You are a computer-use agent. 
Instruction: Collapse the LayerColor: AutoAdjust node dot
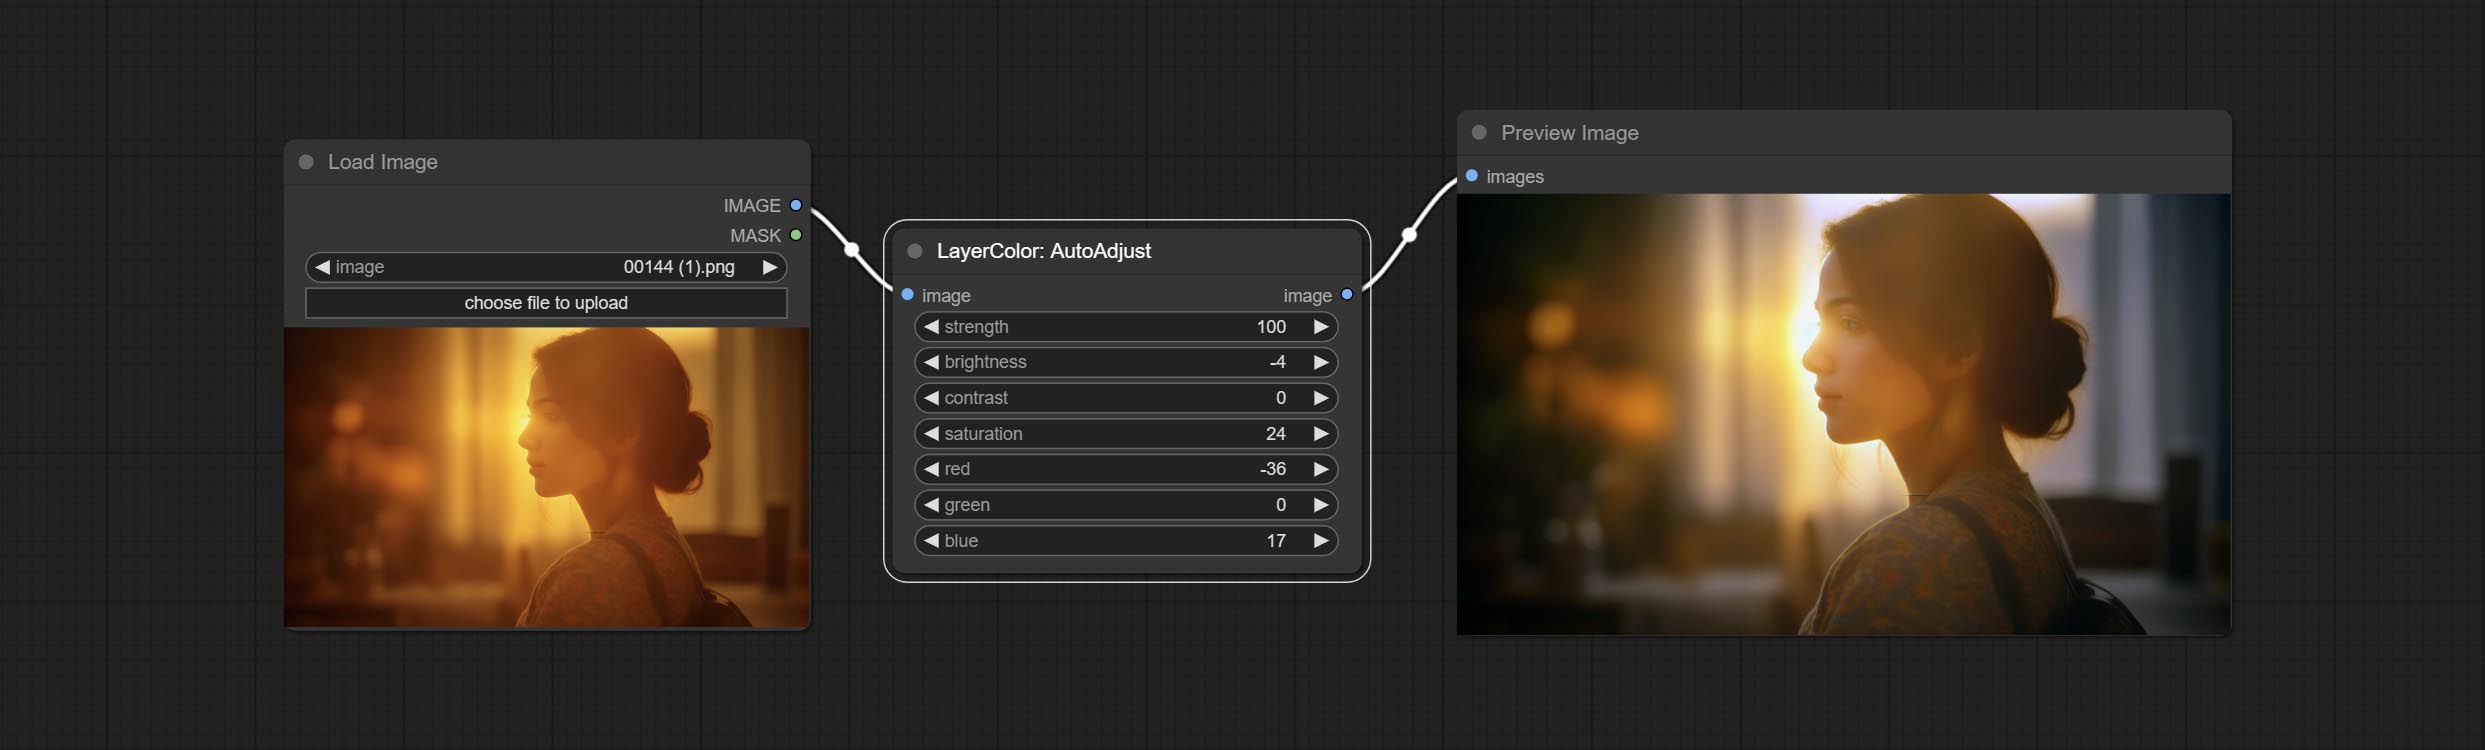coord(914,251)
